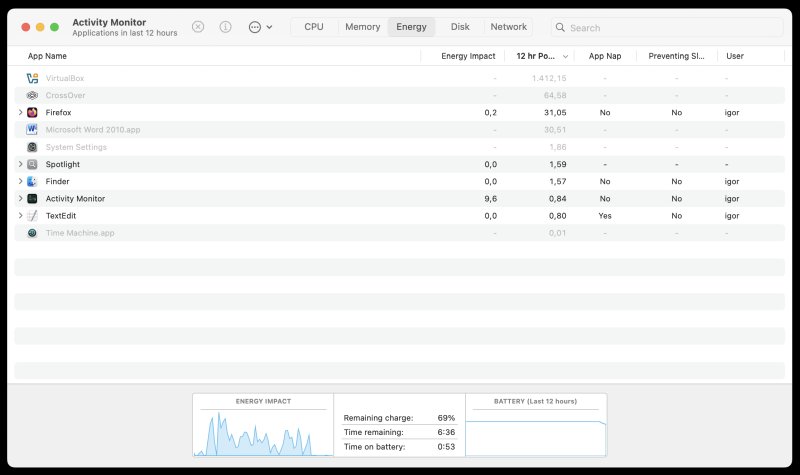Expand the TextEdit process row
The image size is (800, 475).
(x=20, y=216)
